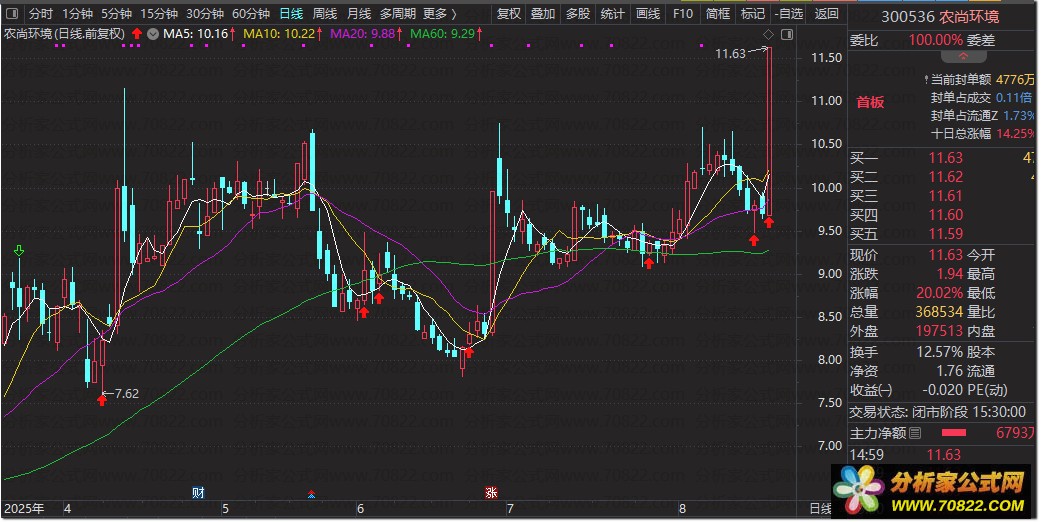Click the 300536 农尚环境 stock header
This screenshot has width=1041, height=522.
click(x=939, y=17)
